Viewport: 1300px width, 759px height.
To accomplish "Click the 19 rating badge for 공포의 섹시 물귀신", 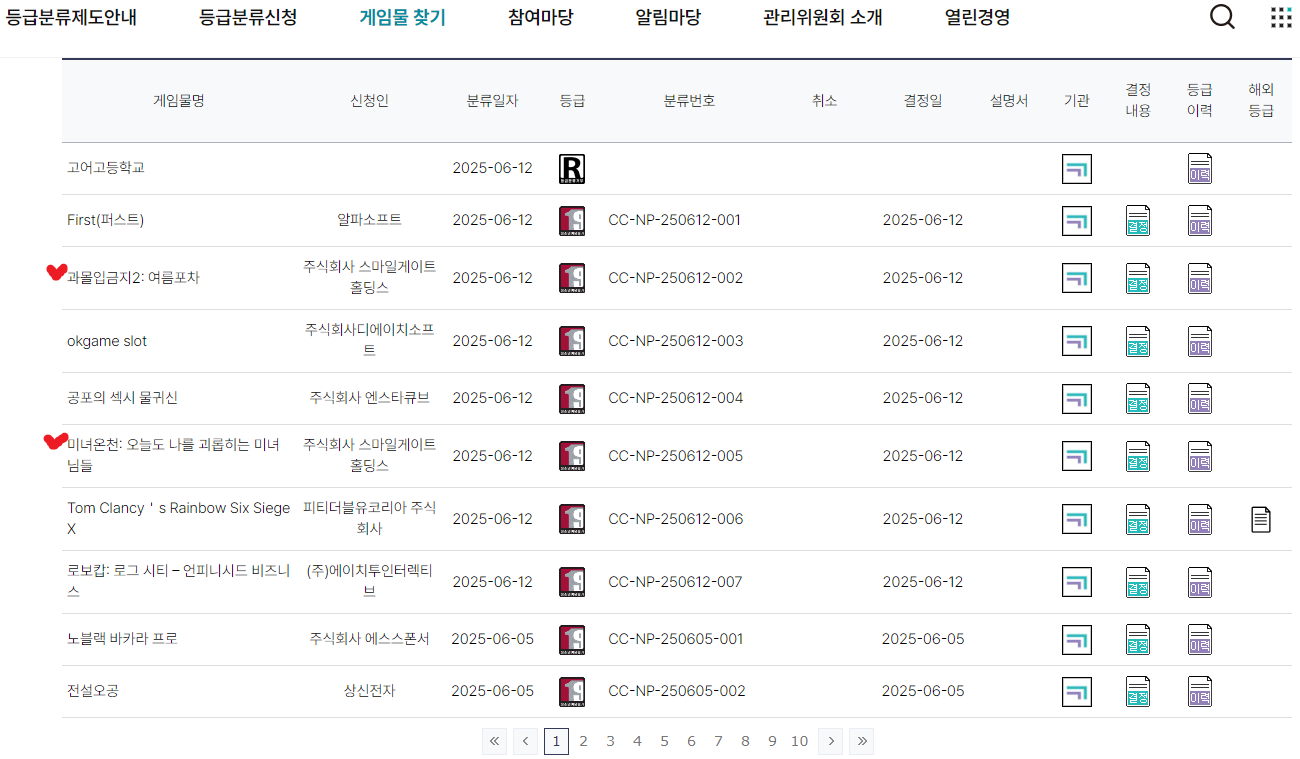I will click(x=572, y=399).
